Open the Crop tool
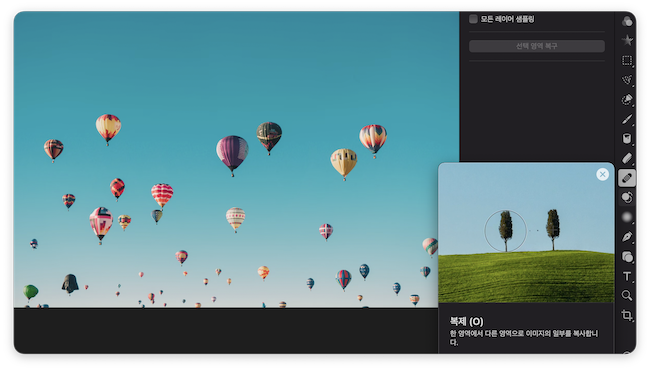This screenshot has width=650, height=370. pos(627,315)
